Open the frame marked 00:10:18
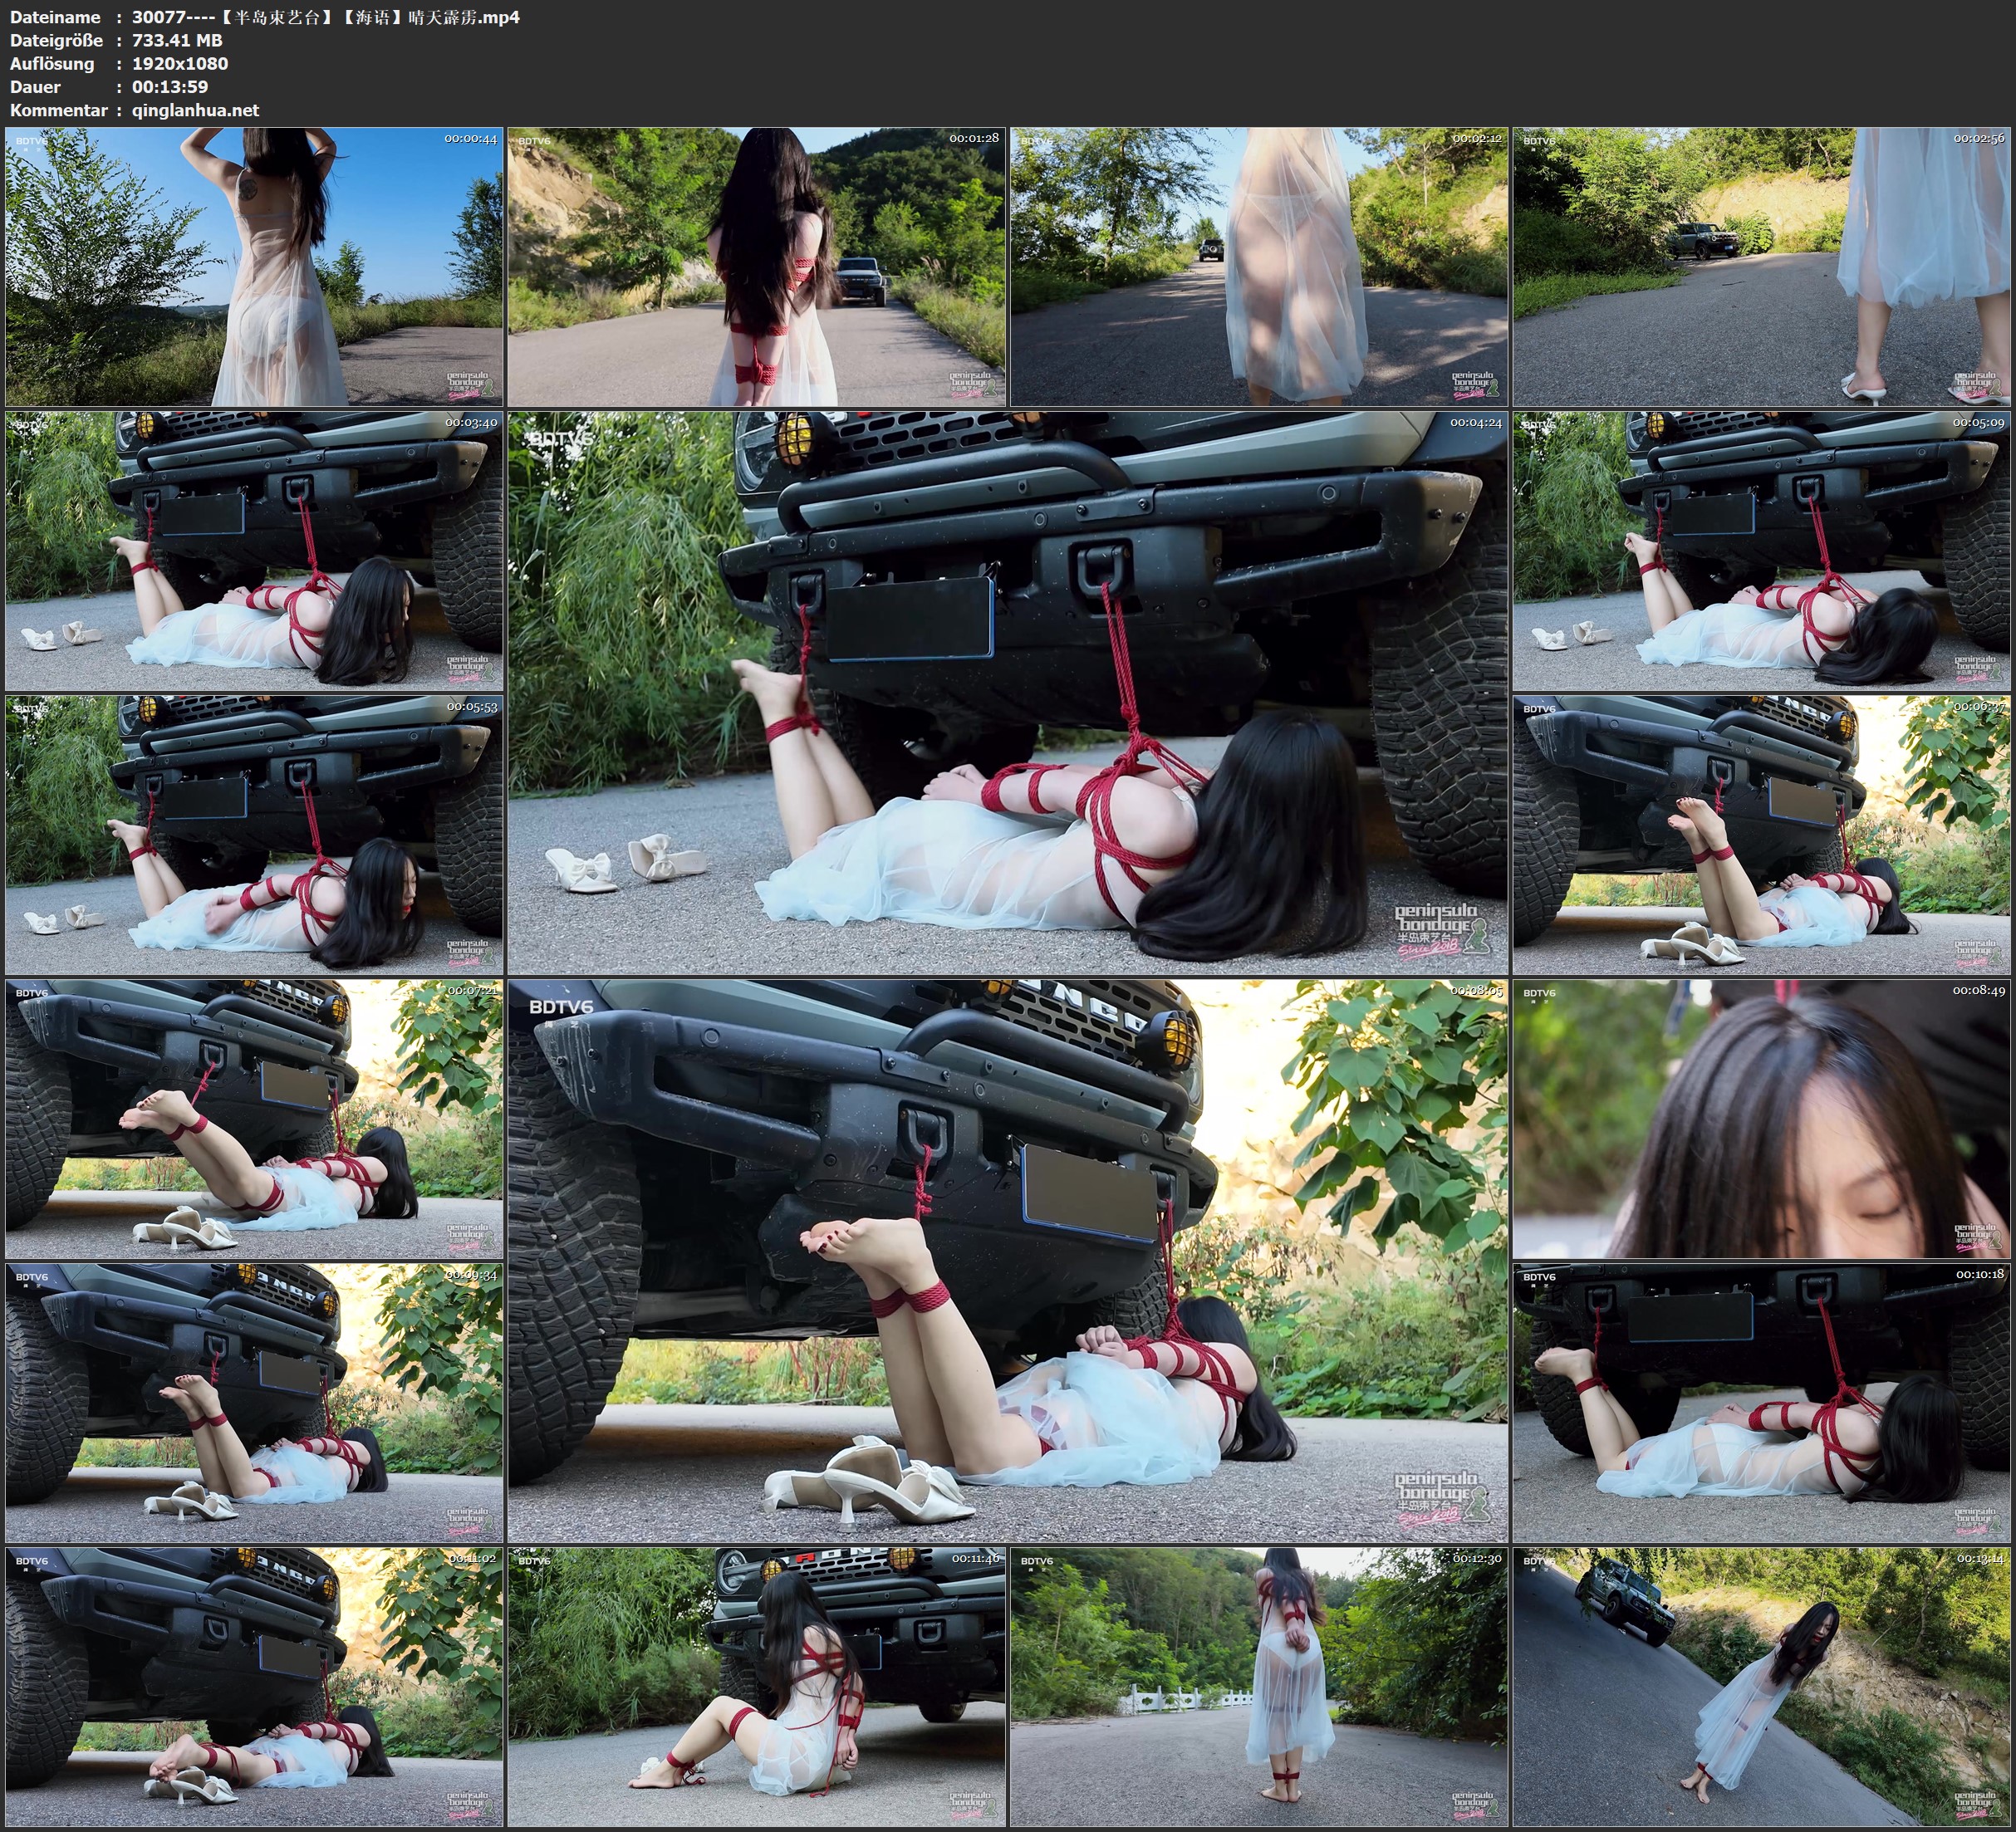Image resolution: width=2016 pixels, height=1832 pixels. pos(1761,1403)
